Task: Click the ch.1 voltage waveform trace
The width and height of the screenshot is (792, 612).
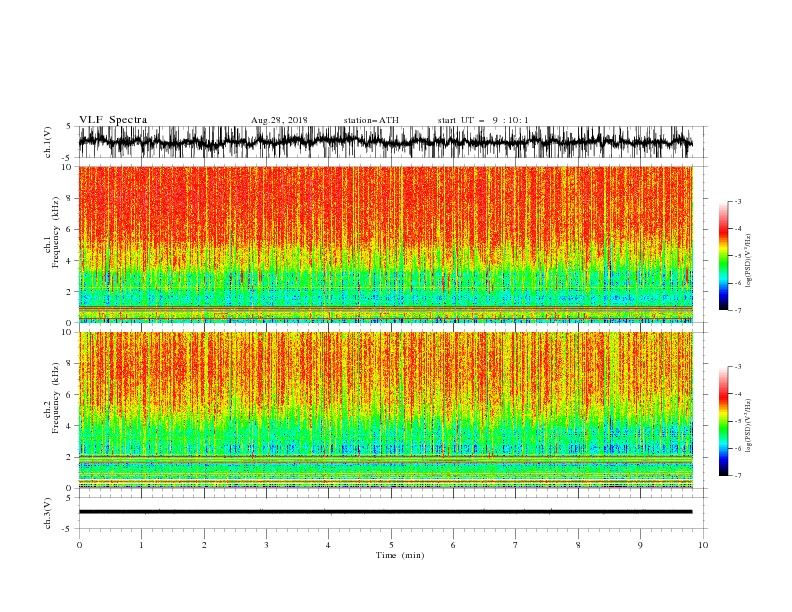Action: point(385,142)
